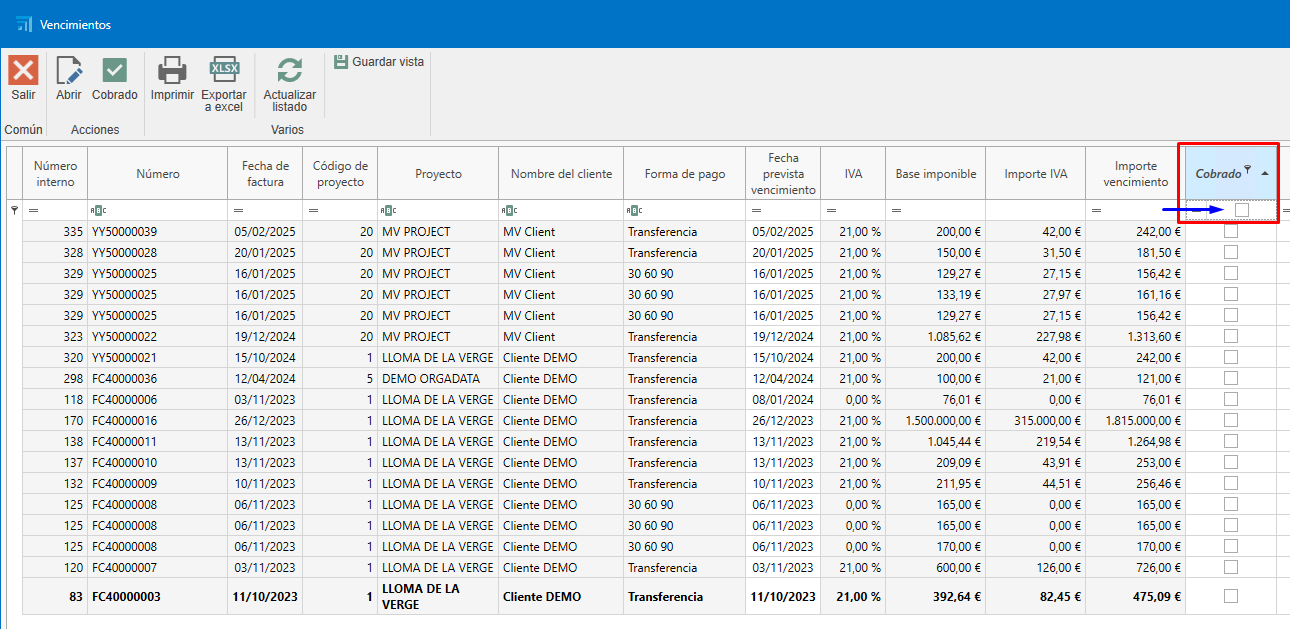The image size is (1290, 629).
Task: Select the cell showing 392,64 €
Action: click(x=936, y=596)
